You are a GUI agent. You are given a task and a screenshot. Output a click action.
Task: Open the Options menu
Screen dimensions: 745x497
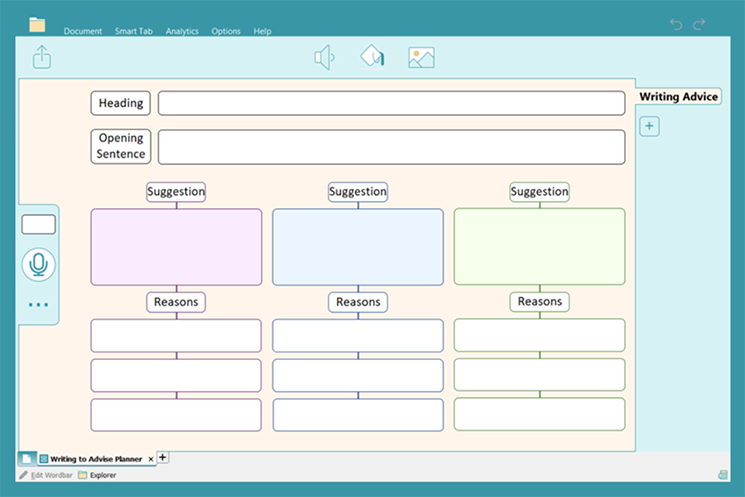point(226,31)
